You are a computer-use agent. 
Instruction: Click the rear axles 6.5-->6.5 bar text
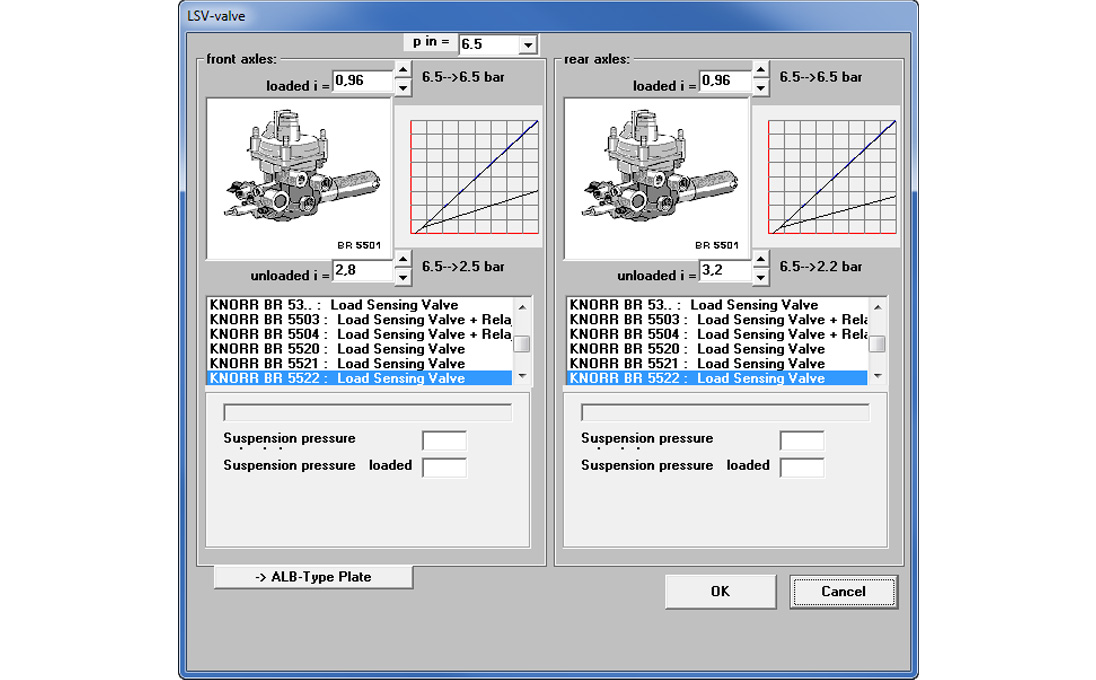tap(821, 77)
